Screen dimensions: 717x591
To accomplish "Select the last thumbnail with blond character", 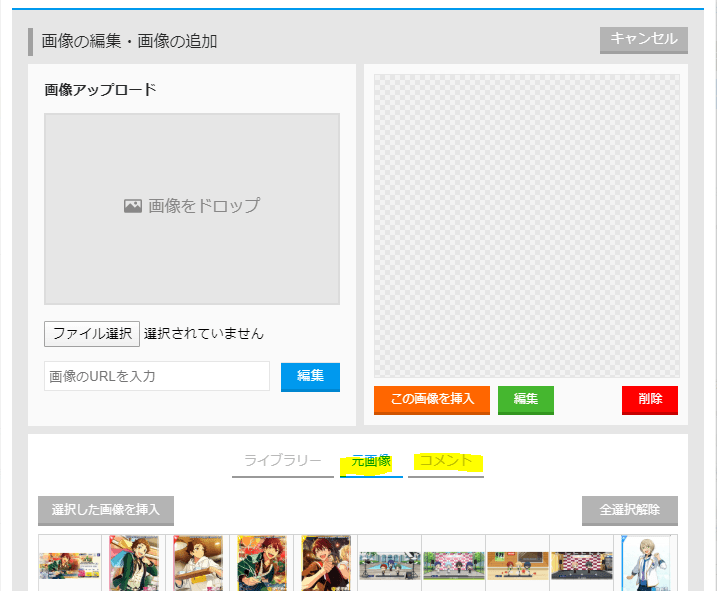I will coord(645,565).
